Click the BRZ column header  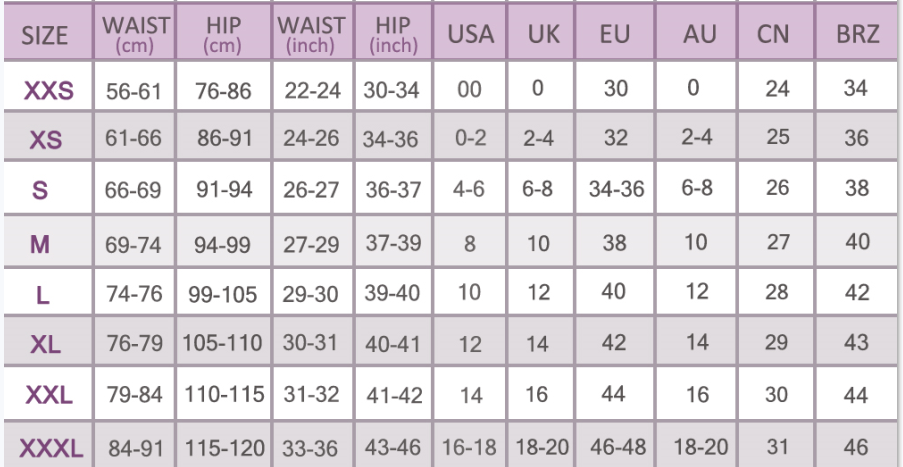tap(855, 38)
